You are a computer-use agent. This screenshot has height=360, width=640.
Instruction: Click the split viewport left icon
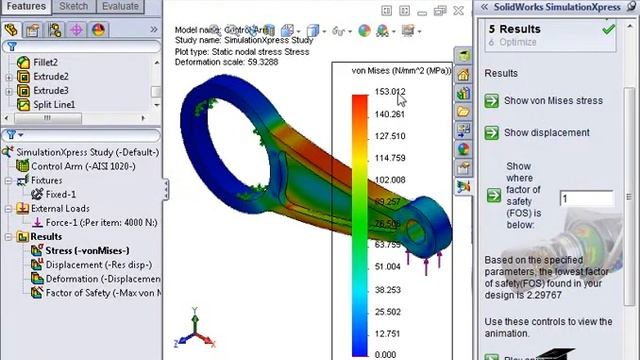pyautogui.click(x=386, y=11)
